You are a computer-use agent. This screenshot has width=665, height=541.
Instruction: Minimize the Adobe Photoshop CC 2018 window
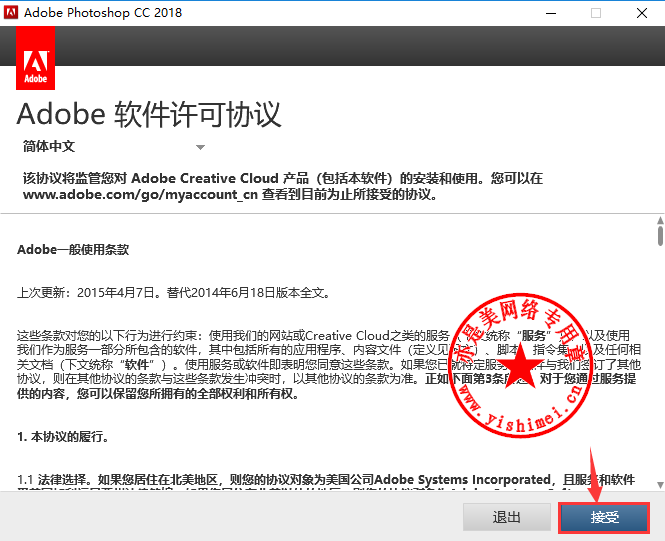pos(551,13)
